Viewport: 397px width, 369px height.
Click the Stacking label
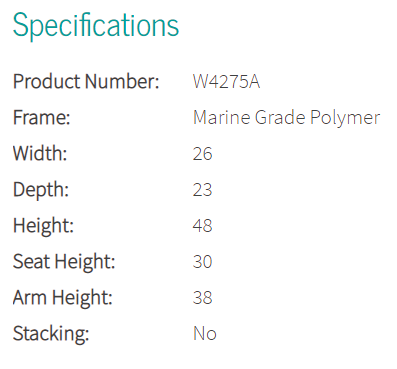tap(51, 334)
